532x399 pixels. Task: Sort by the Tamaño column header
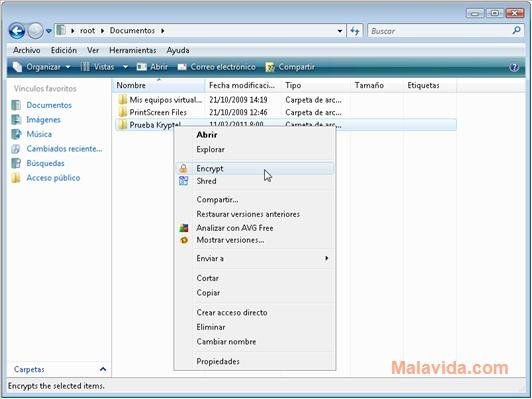tap(377, 86)
